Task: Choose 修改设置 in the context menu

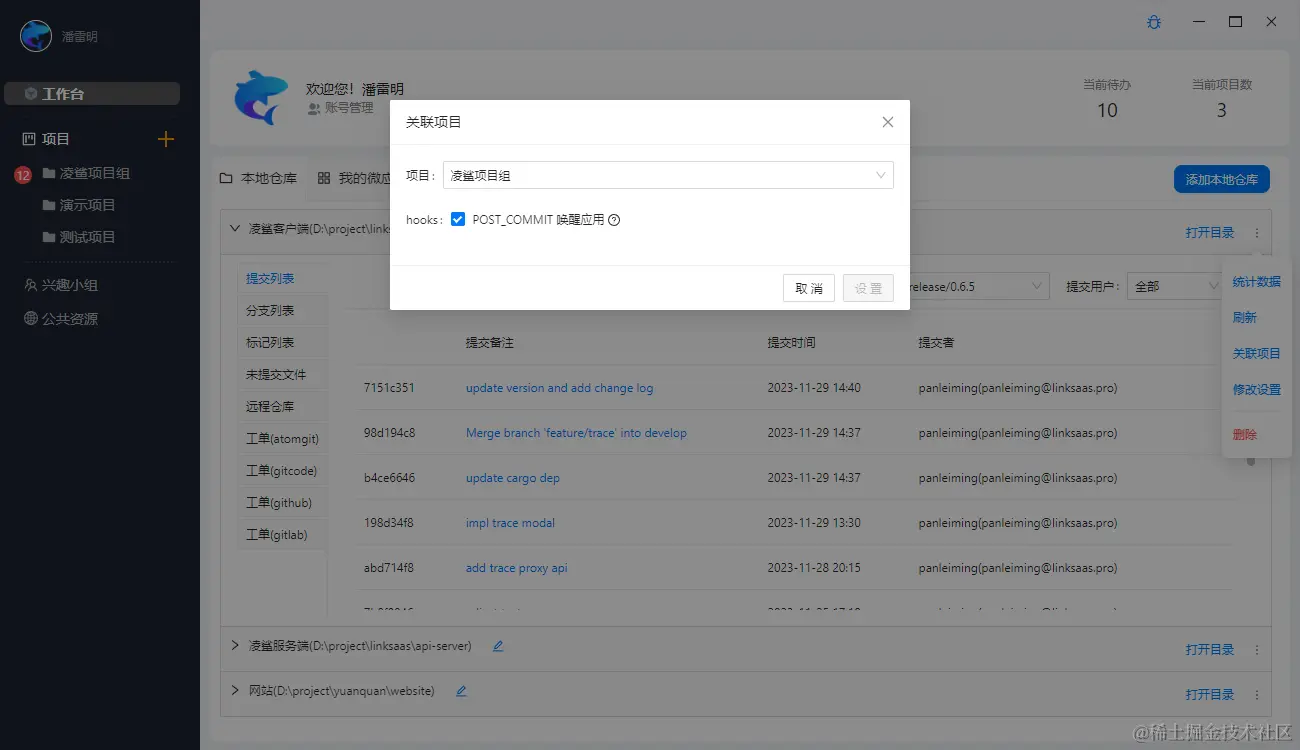Action: [x=1257, y=390]
